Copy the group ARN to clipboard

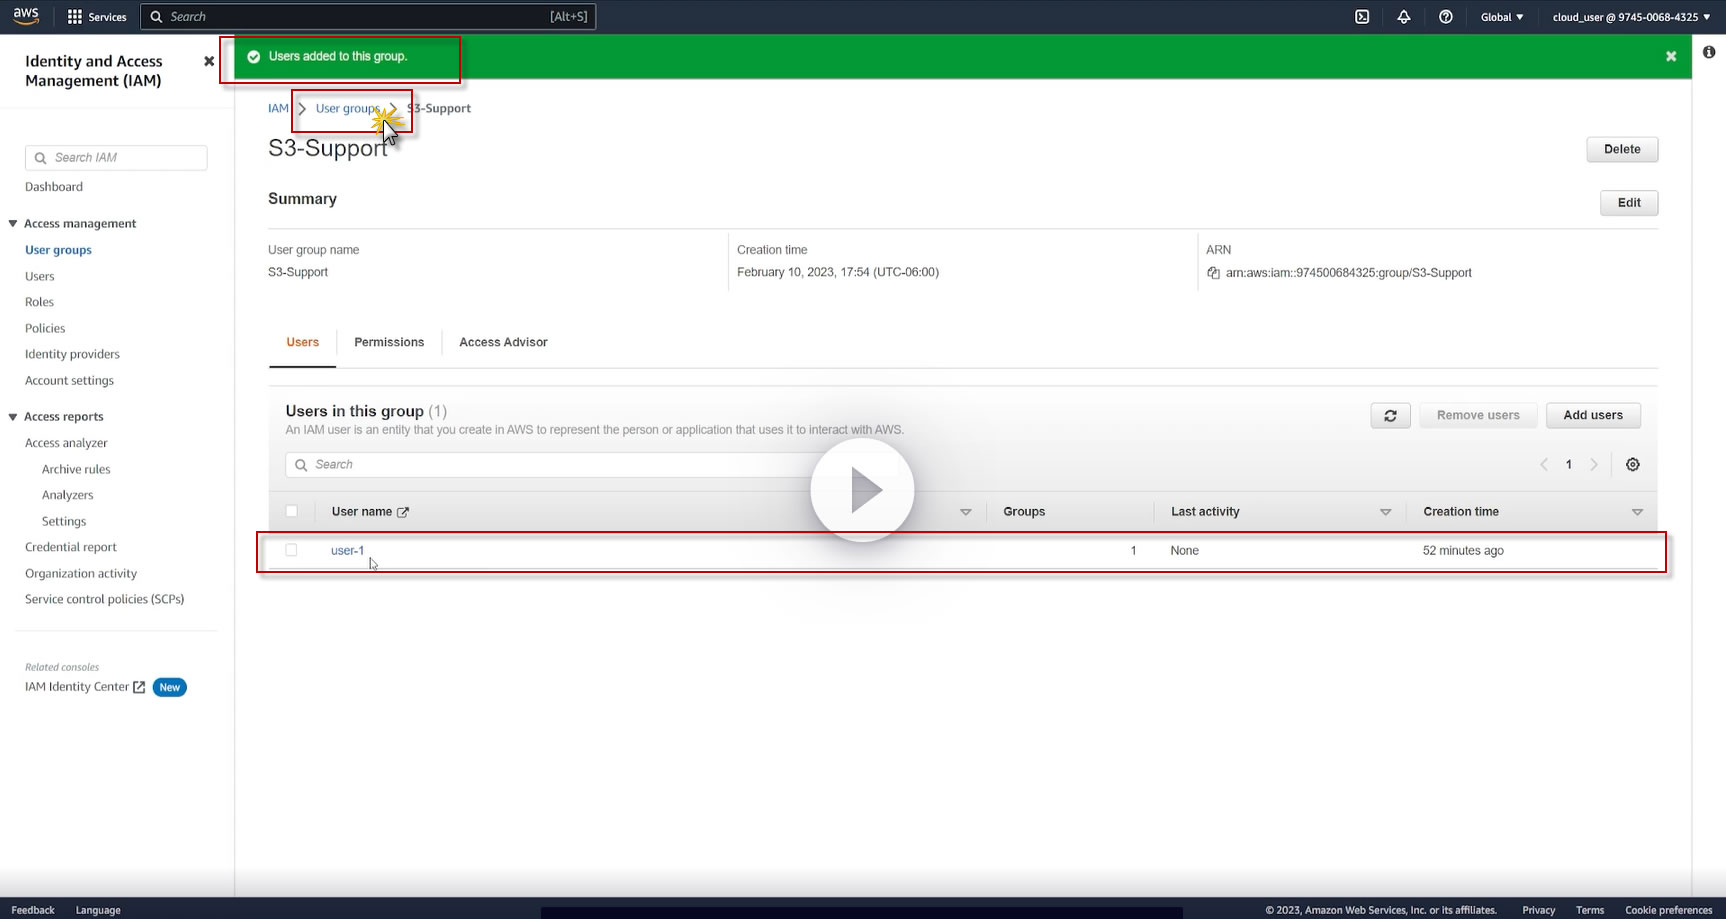(x=1213, y=273)
